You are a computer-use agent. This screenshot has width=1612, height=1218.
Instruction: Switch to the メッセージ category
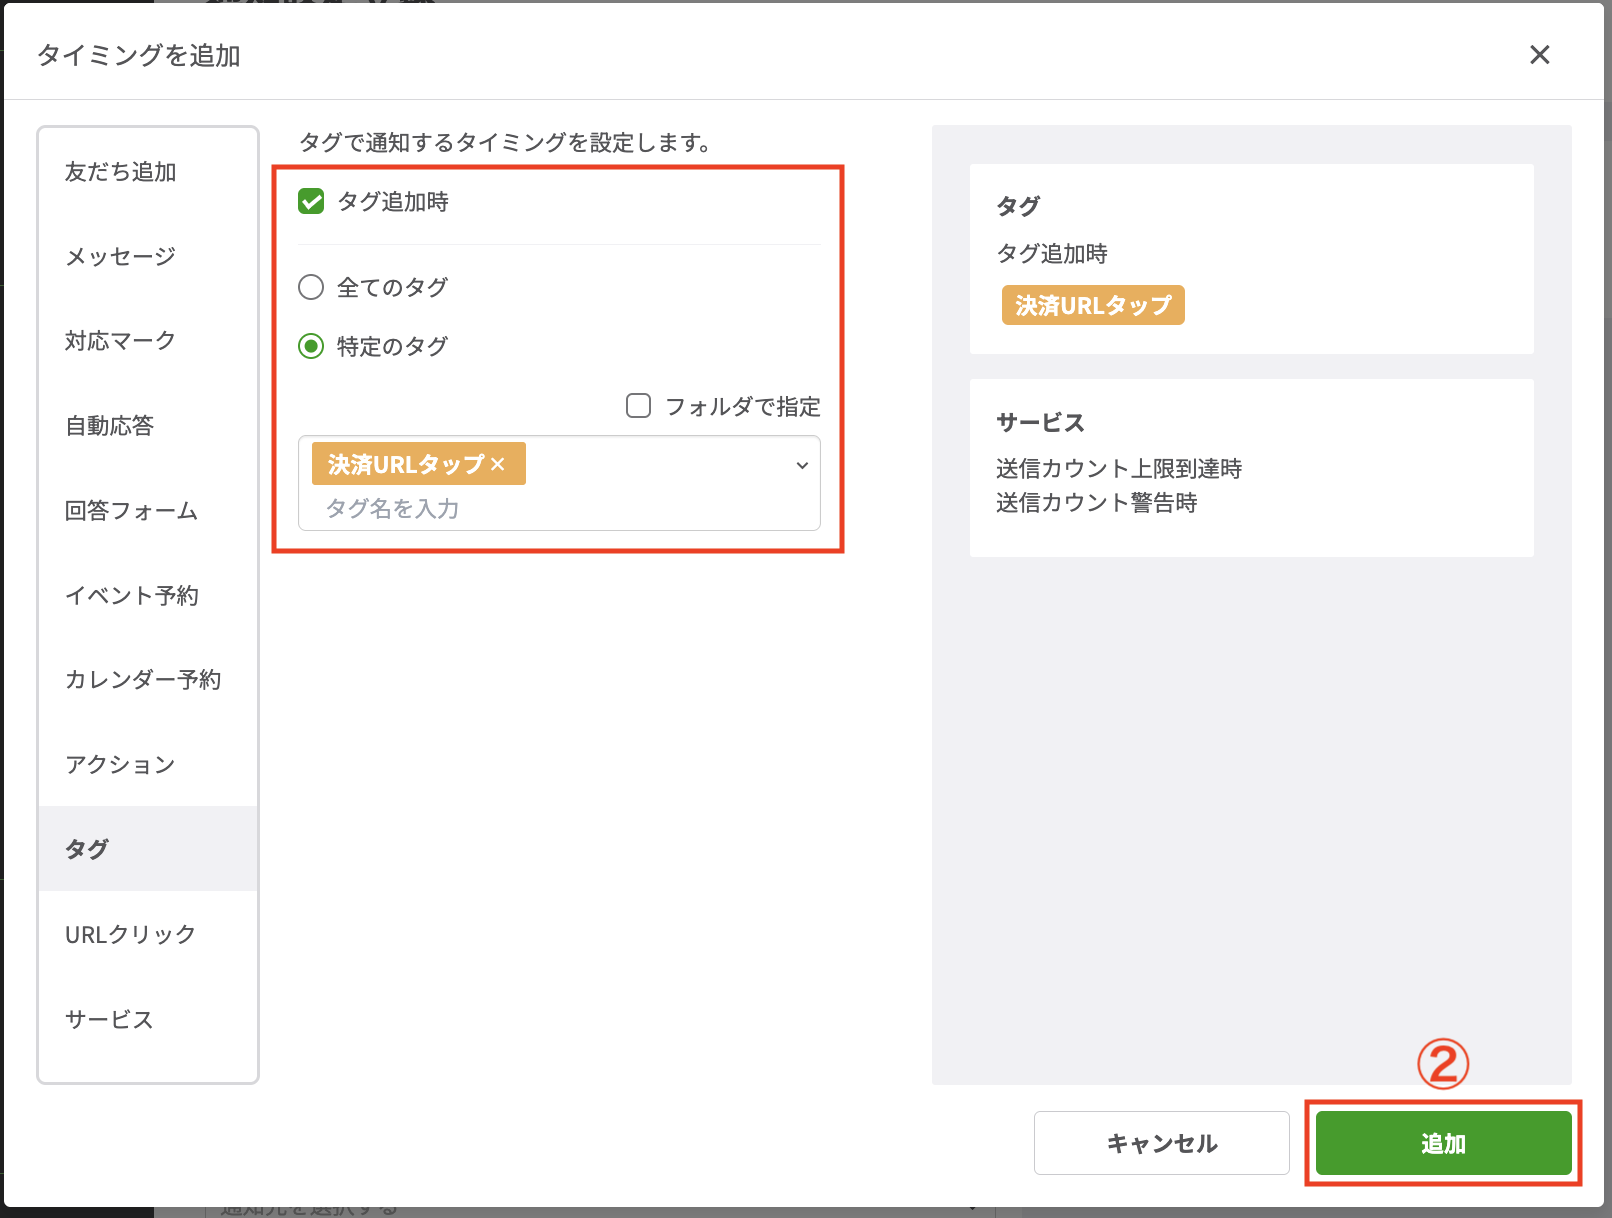click(119, 256)
